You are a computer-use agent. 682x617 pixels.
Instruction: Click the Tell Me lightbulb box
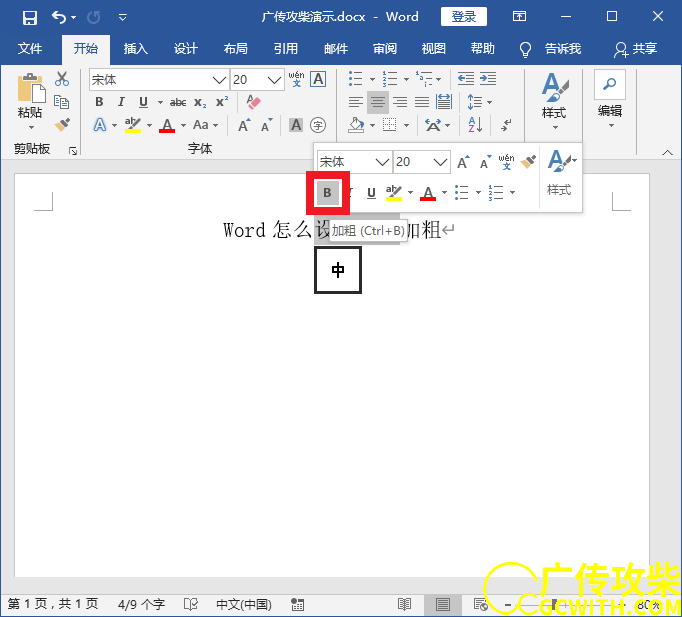click(x=550, y=49)
